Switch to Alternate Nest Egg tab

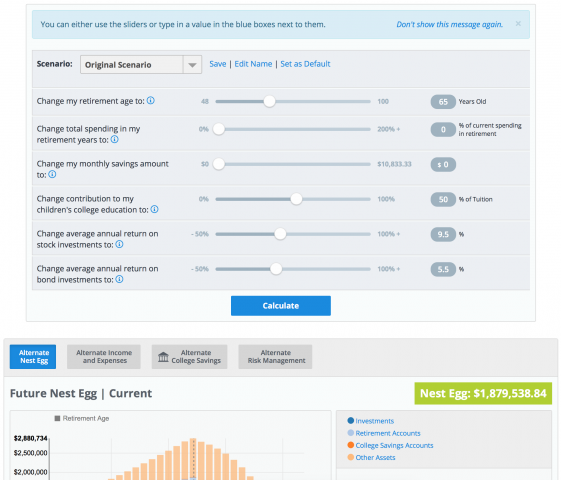[33, 357]
